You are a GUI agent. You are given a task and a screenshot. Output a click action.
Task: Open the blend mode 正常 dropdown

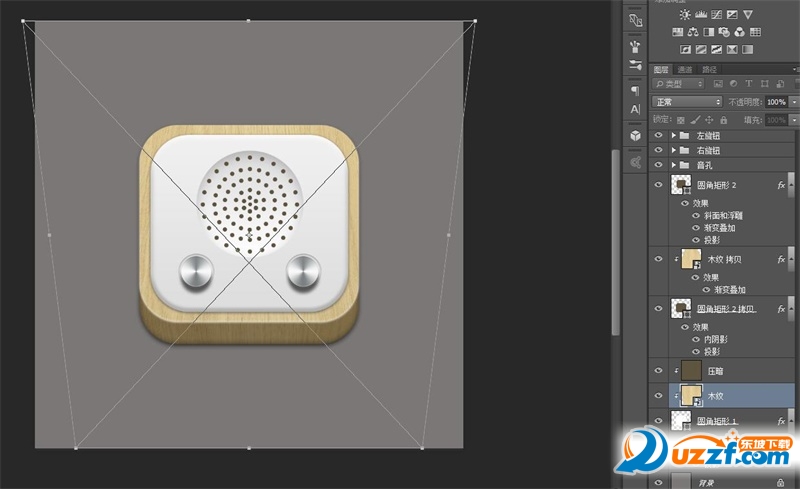click(686, 102)
